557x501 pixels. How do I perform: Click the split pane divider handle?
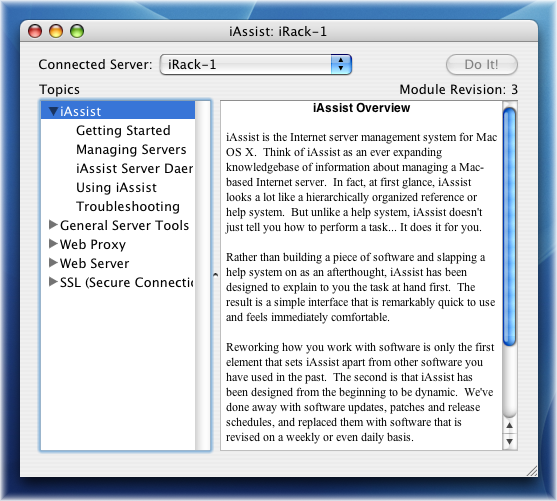click(215, 275)
